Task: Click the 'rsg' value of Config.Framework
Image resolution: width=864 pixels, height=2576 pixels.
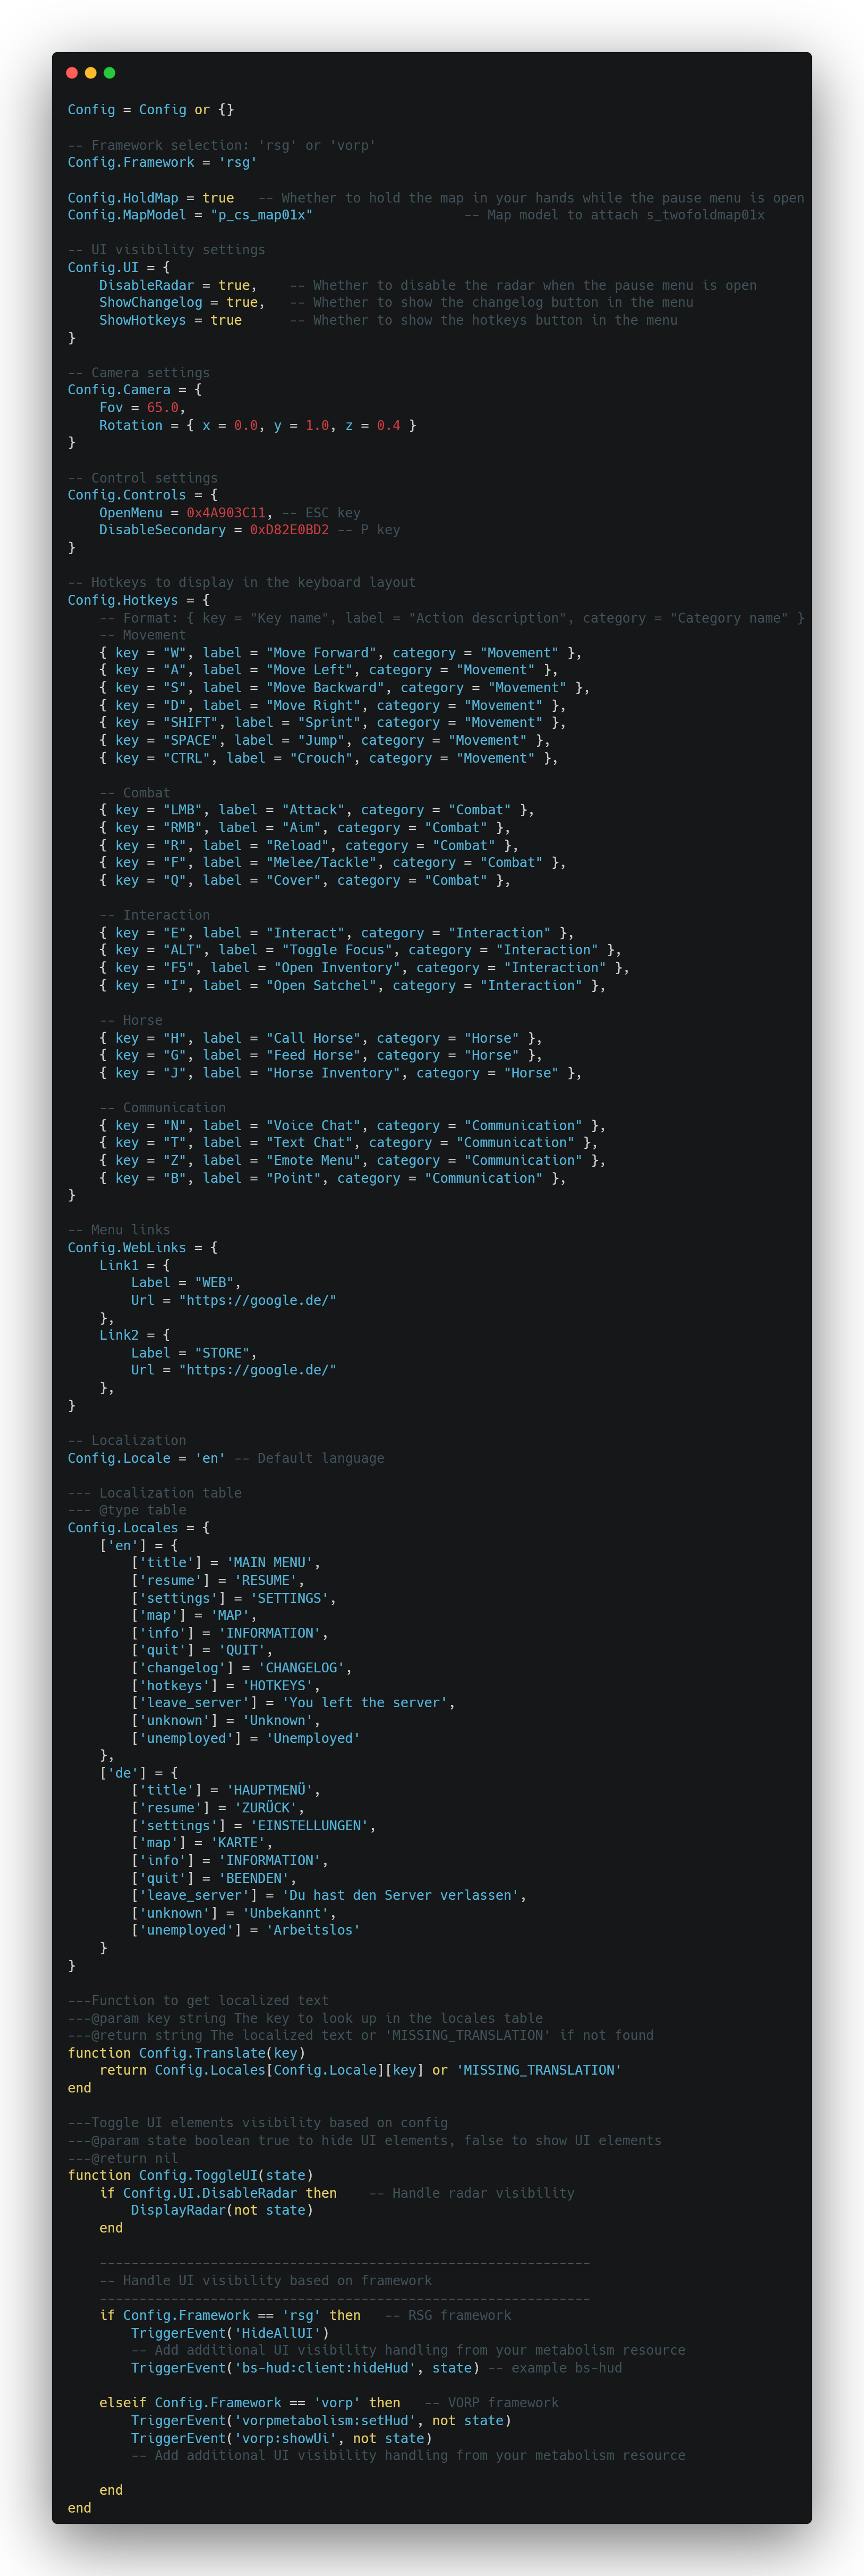Action: click(237, 162)
